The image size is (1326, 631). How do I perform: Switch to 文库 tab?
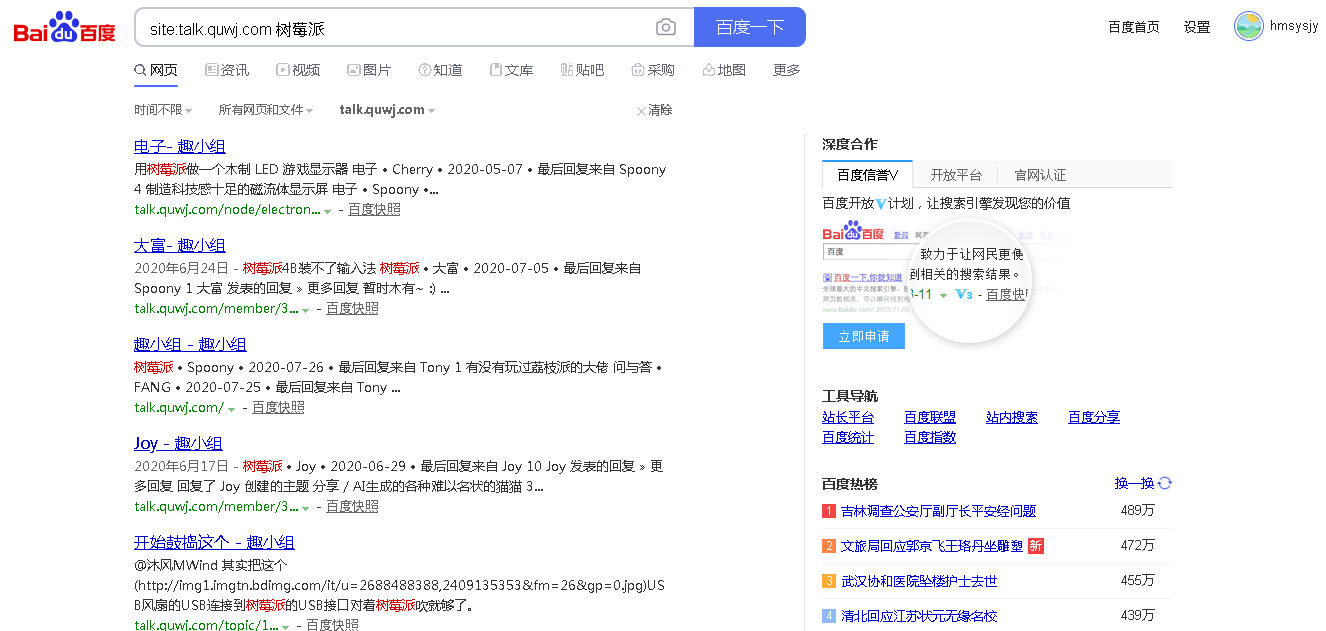point(511,70)
